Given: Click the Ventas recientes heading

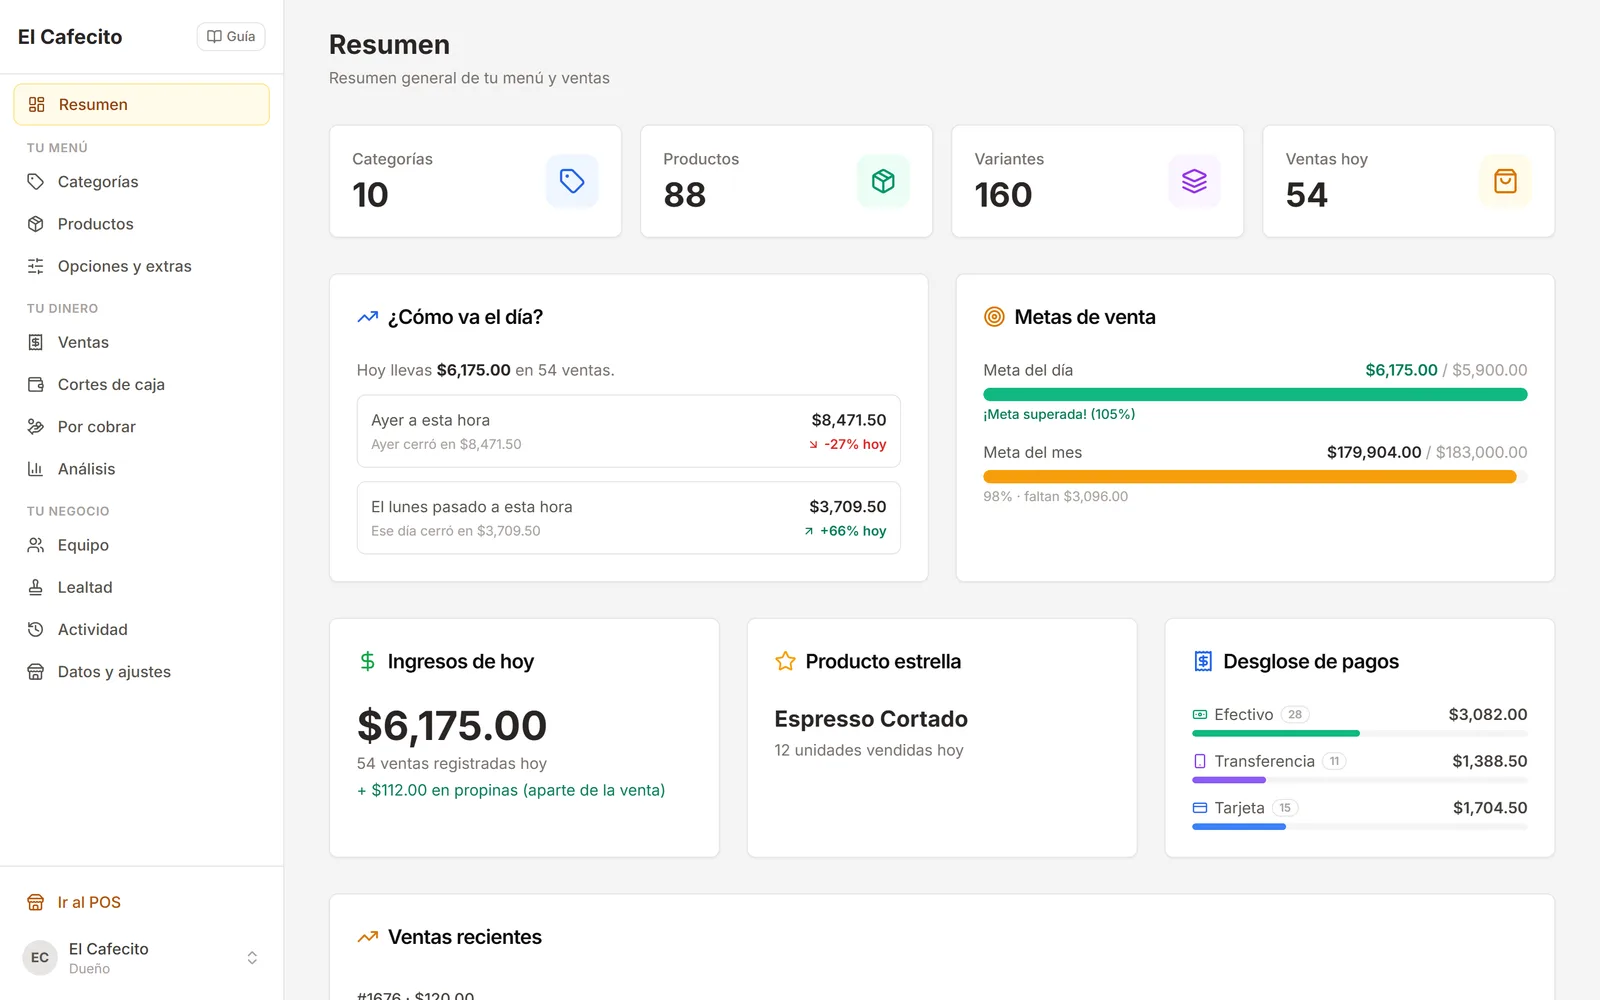Looking at the screenshot, I should pos(465,937).
